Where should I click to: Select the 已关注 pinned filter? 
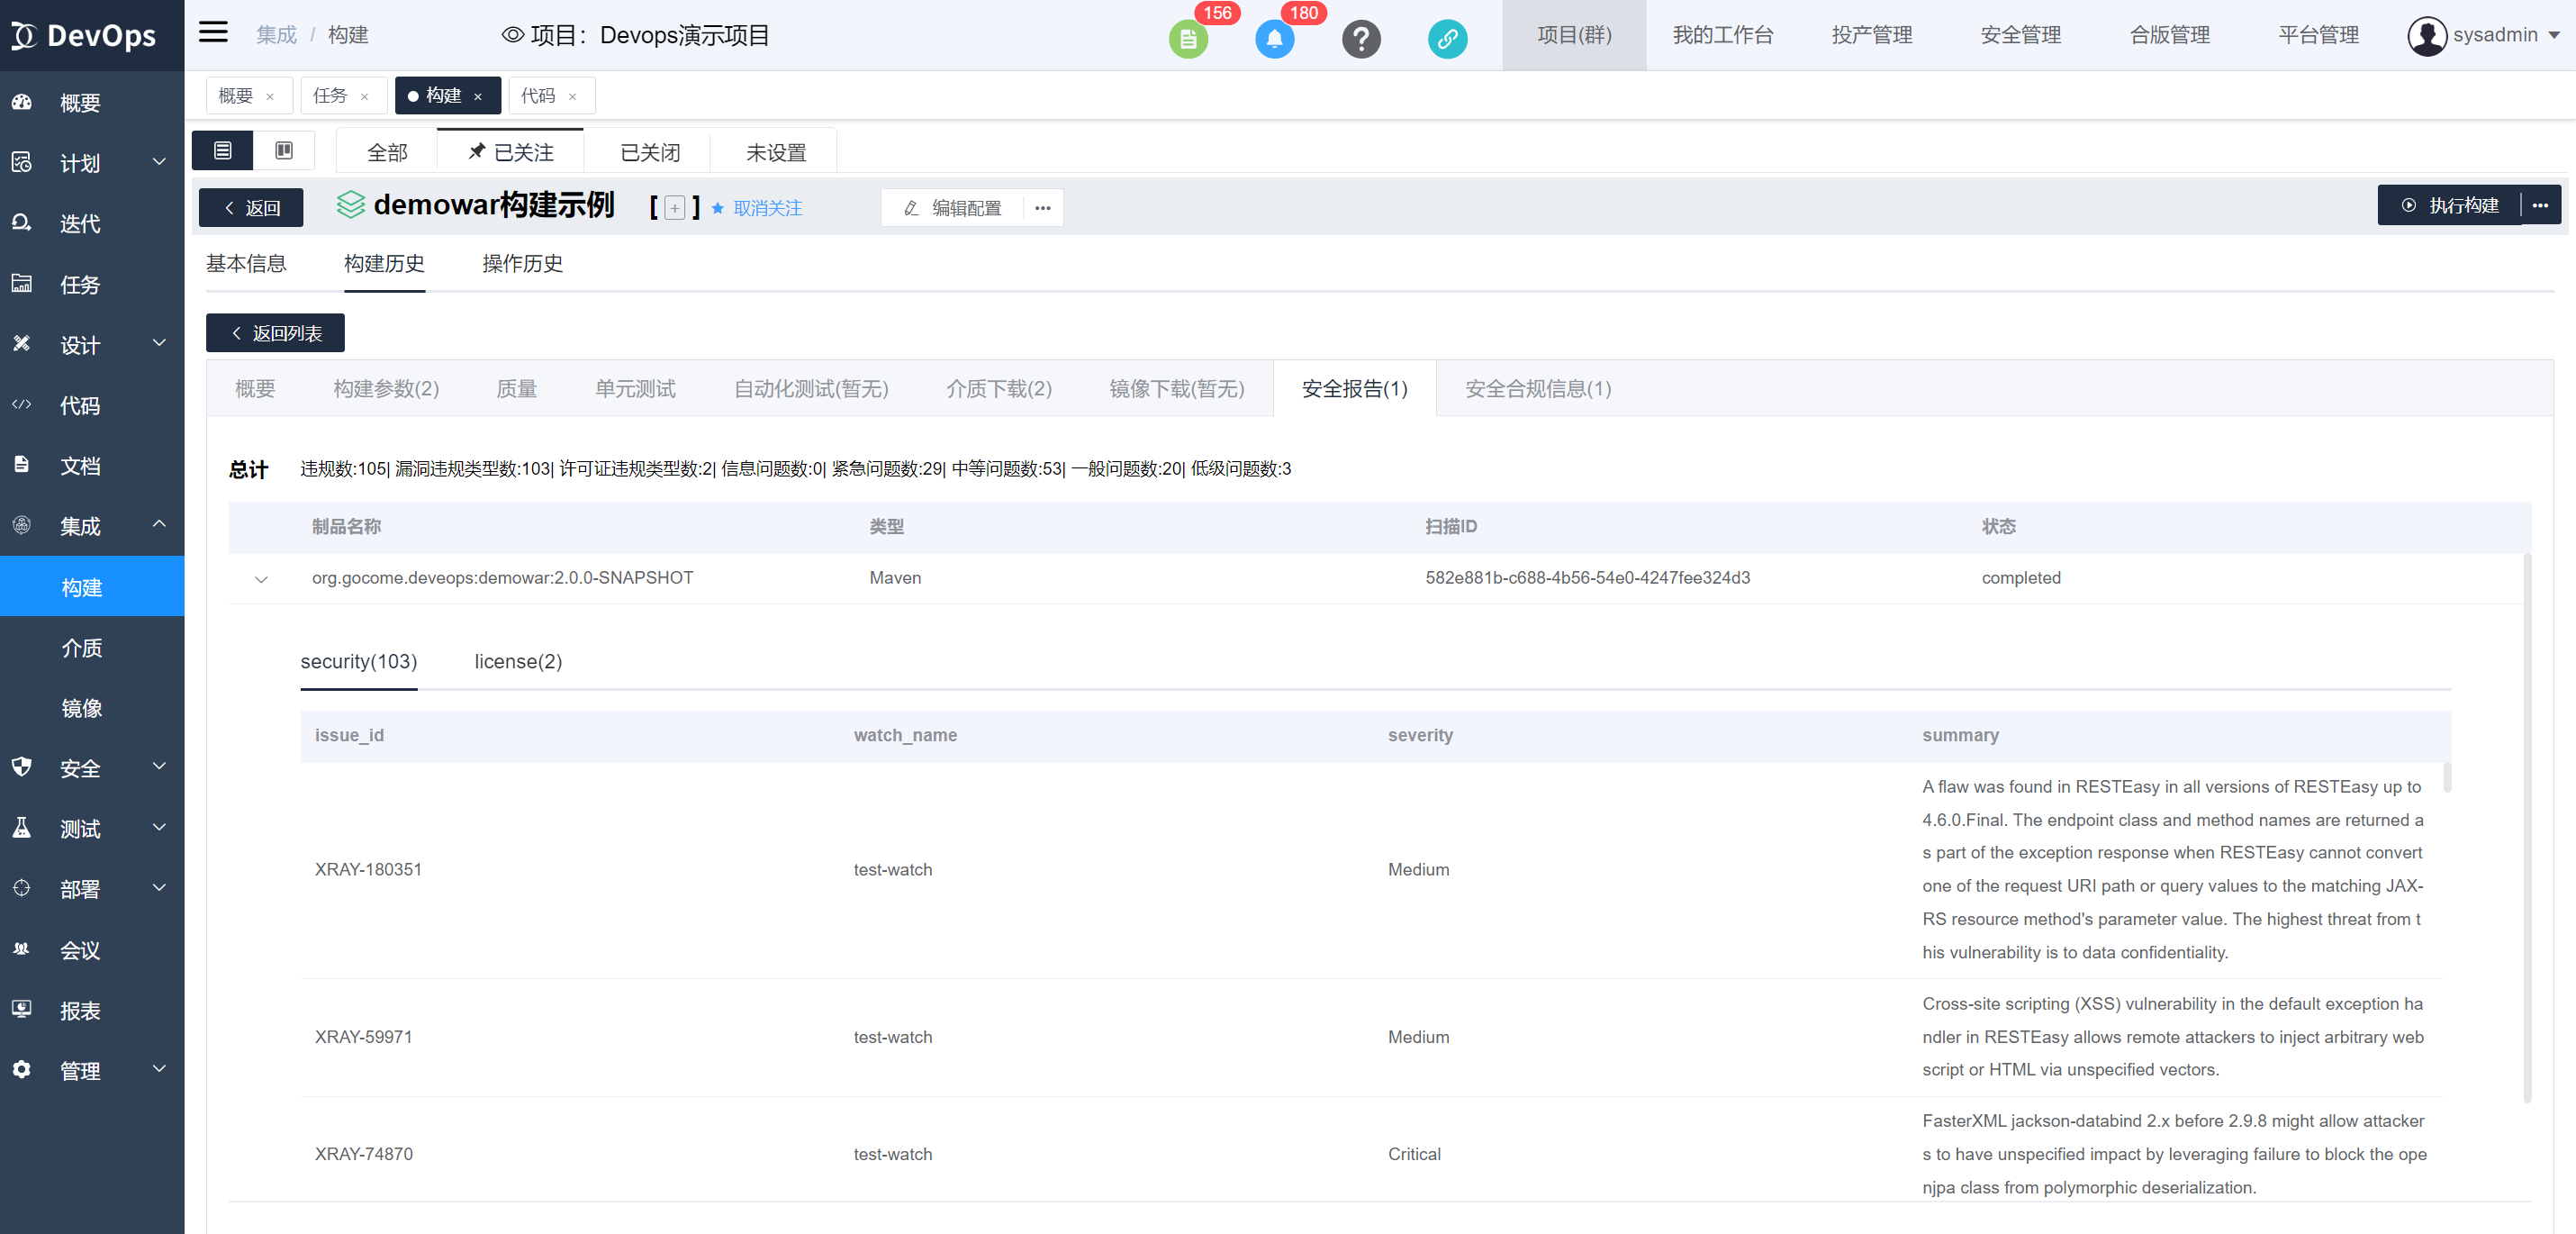[511, 152]
